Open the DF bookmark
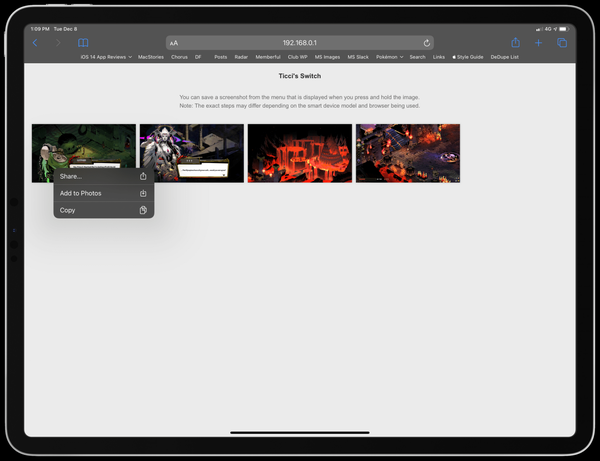600x461 pixels. (x=198, y=57)
